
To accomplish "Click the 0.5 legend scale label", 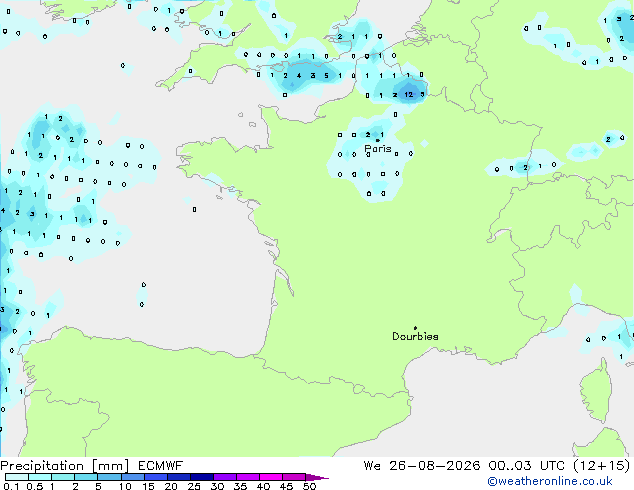I will [35, 486].
